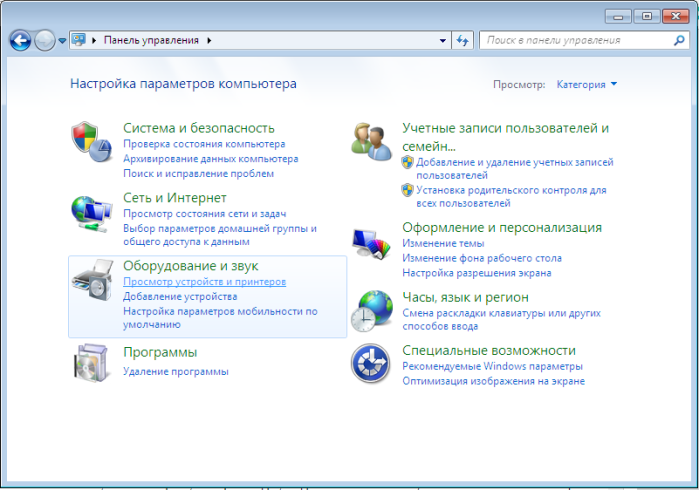Open the Programs disc box icon

tap(90, 362)
